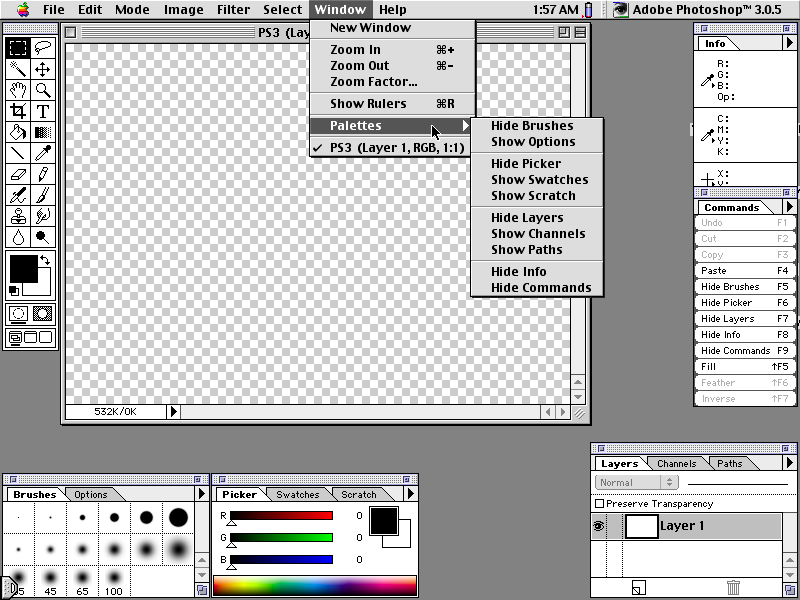This screenshot has height=600, width=800.
Task: Click the red R color slider
Action: pos(282,515)
